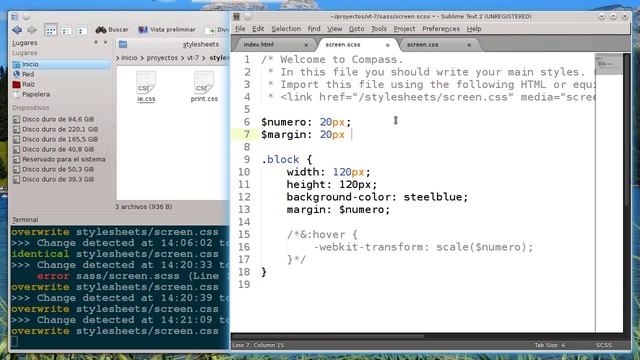Expand the arrow before inicio breadcrumb

pos(118,58)
